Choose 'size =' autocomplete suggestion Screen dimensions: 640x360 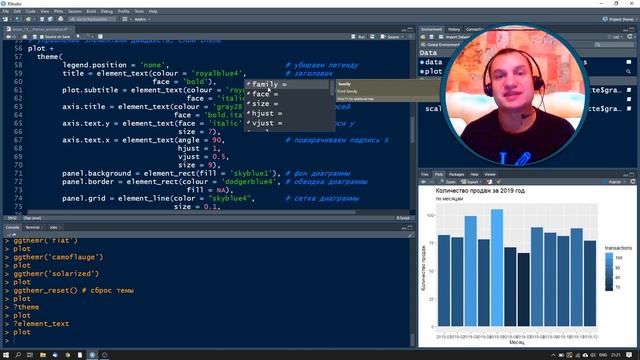(x=288, y=104)
